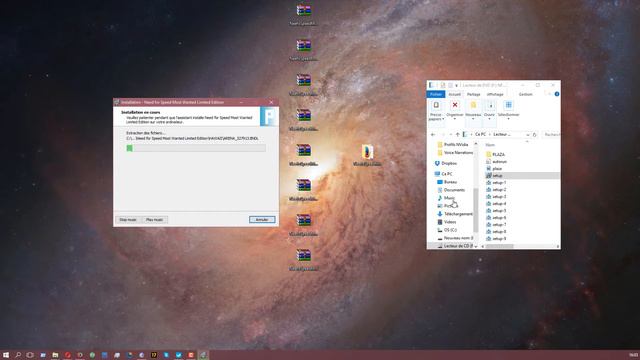Image resolution: width=640 pixels, height=360 pixels.
Task: Refresh the Explorer address bar
Action: pos(534,134)
